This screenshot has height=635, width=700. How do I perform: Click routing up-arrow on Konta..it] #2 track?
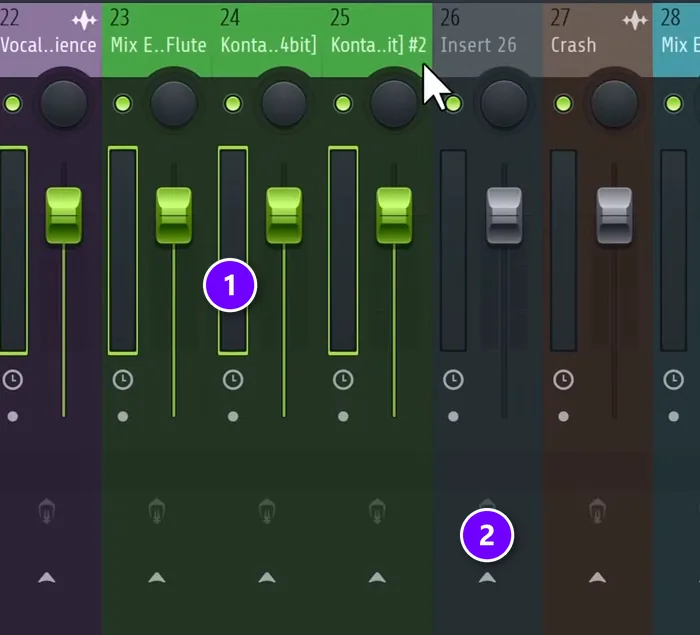click(x=377, y=578)
